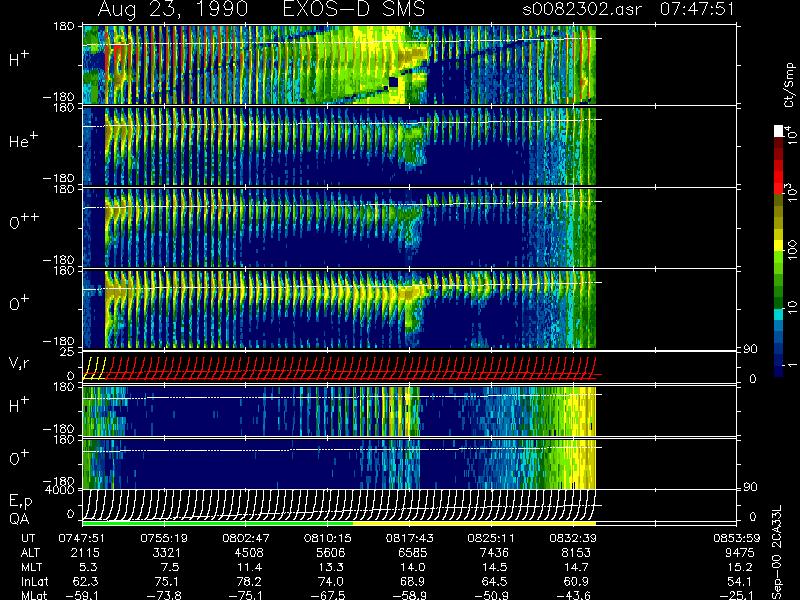800x600 pixels.
Task: Click the "UT" row label
Action: pos(29,538)
